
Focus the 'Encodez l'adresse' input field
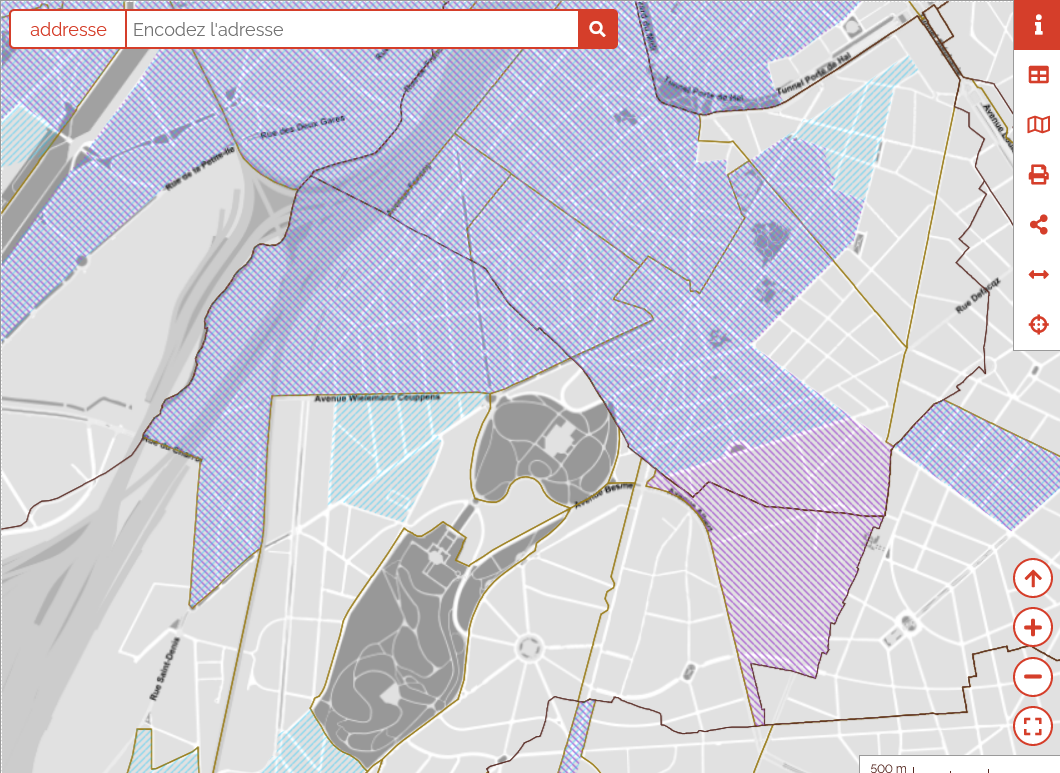pos(352,30)
